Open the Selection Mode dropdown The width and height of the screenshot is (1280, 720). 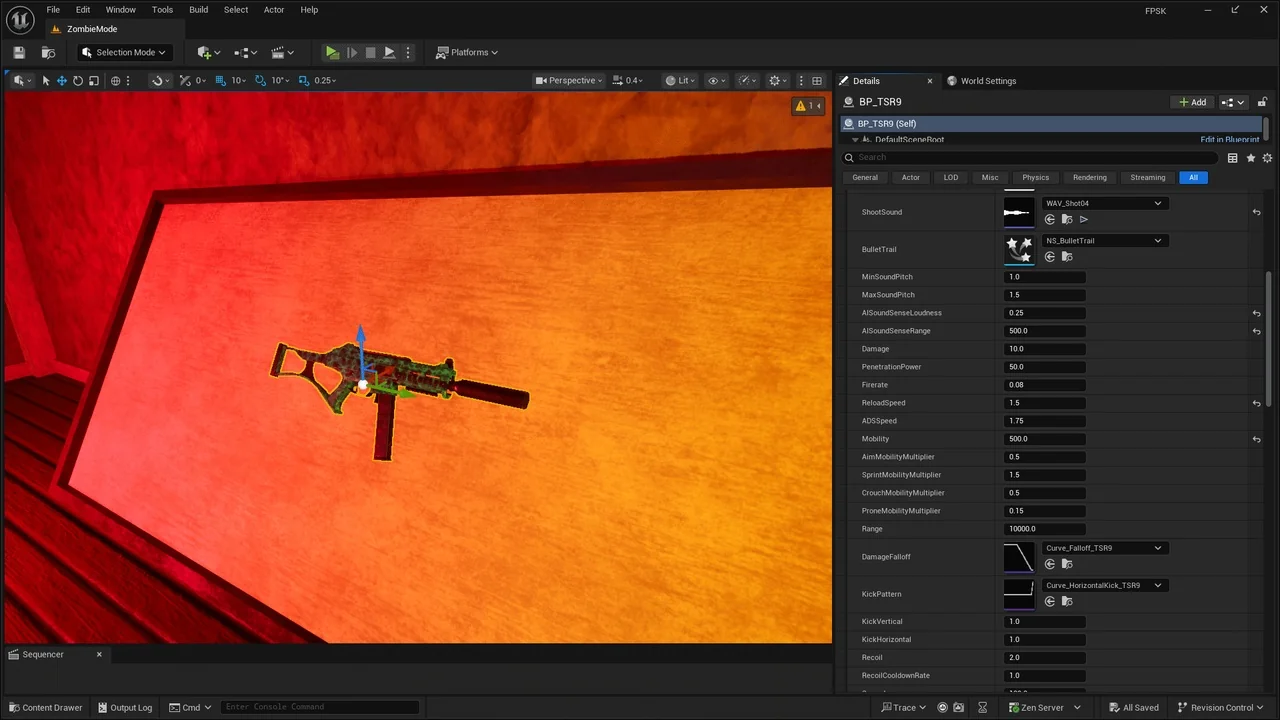124,52
